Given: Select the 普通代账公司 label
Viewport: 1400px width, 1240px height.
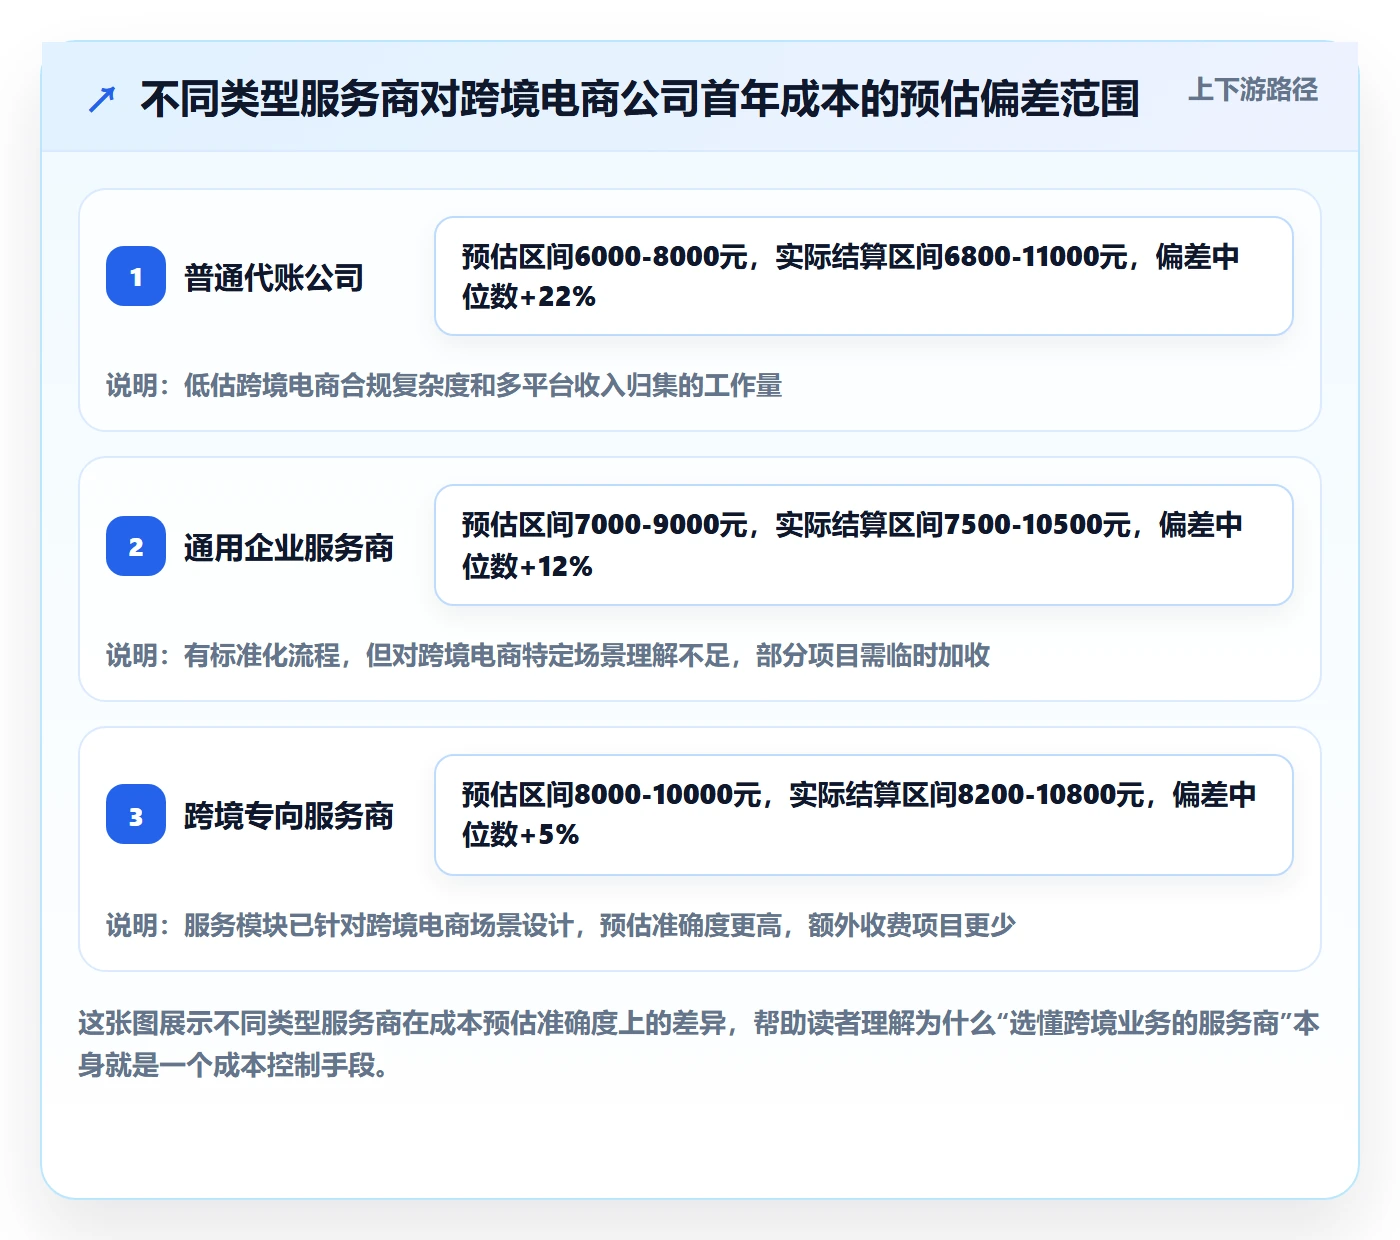Looking at the screenshot, I should point(274,277).
